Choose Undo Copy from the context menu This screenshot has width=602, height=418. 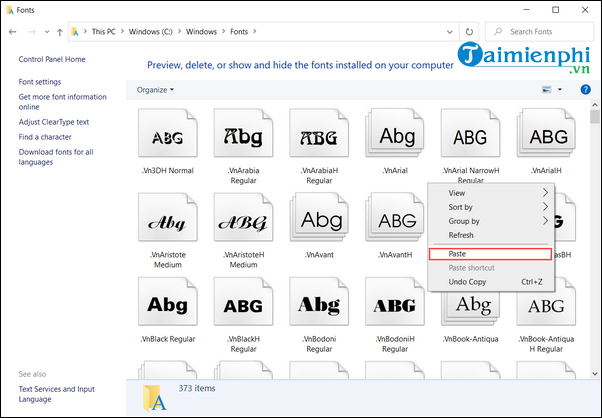[491, 282]
